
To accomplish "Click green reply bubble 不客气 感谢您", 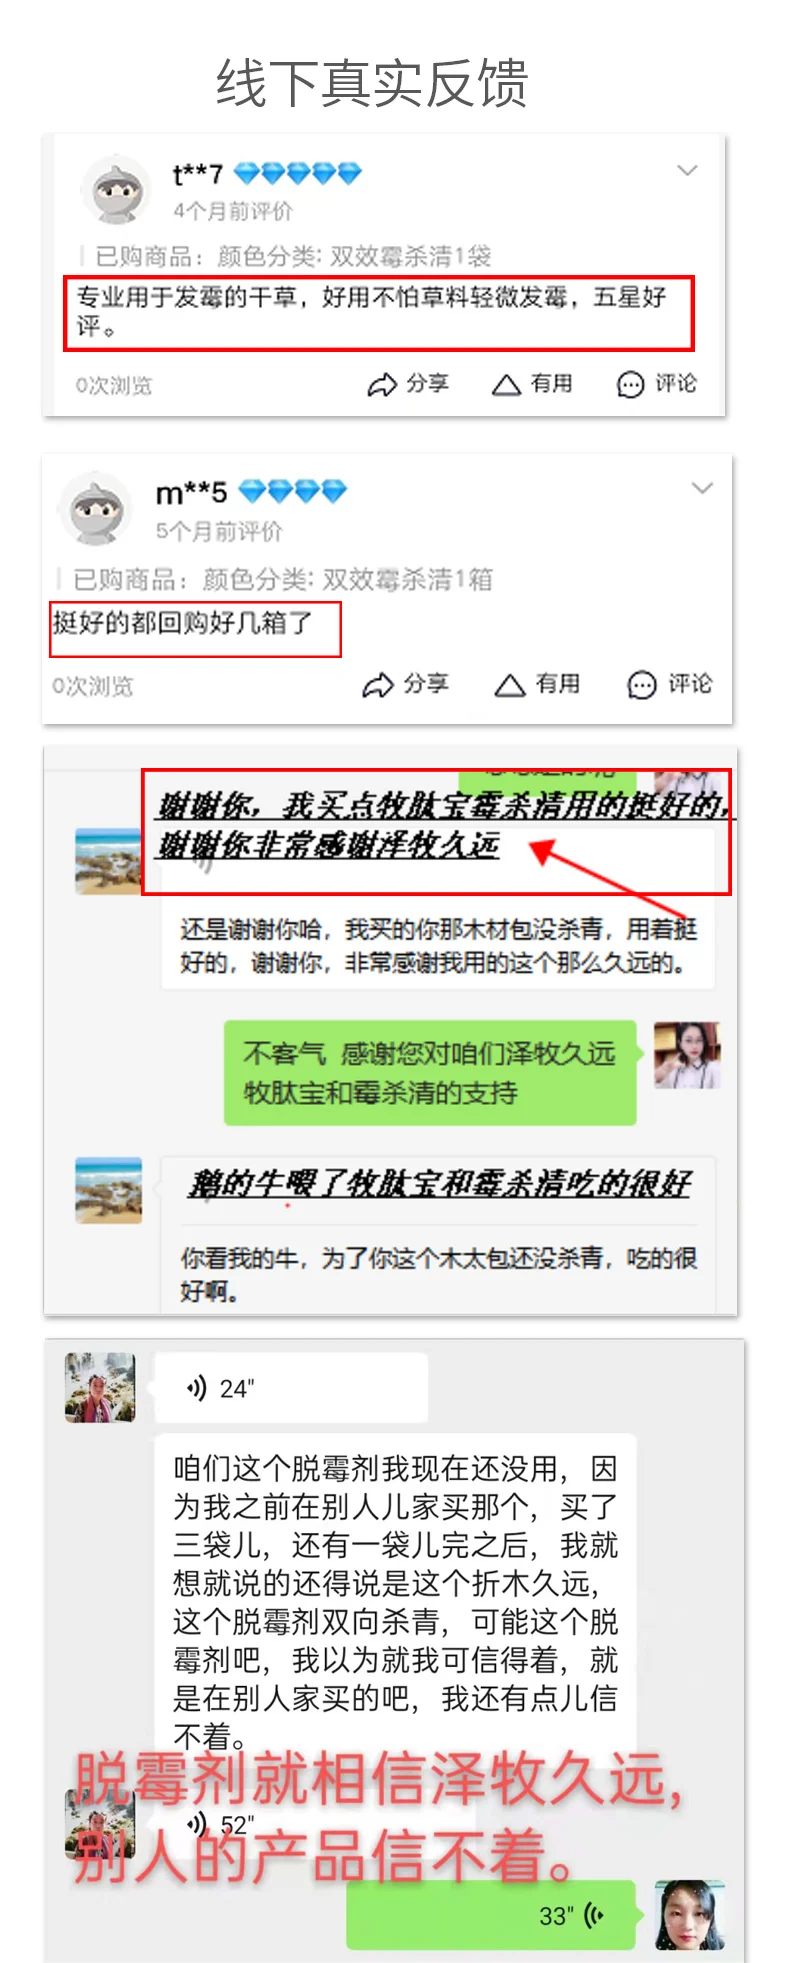I will [x=430, y=1073].
